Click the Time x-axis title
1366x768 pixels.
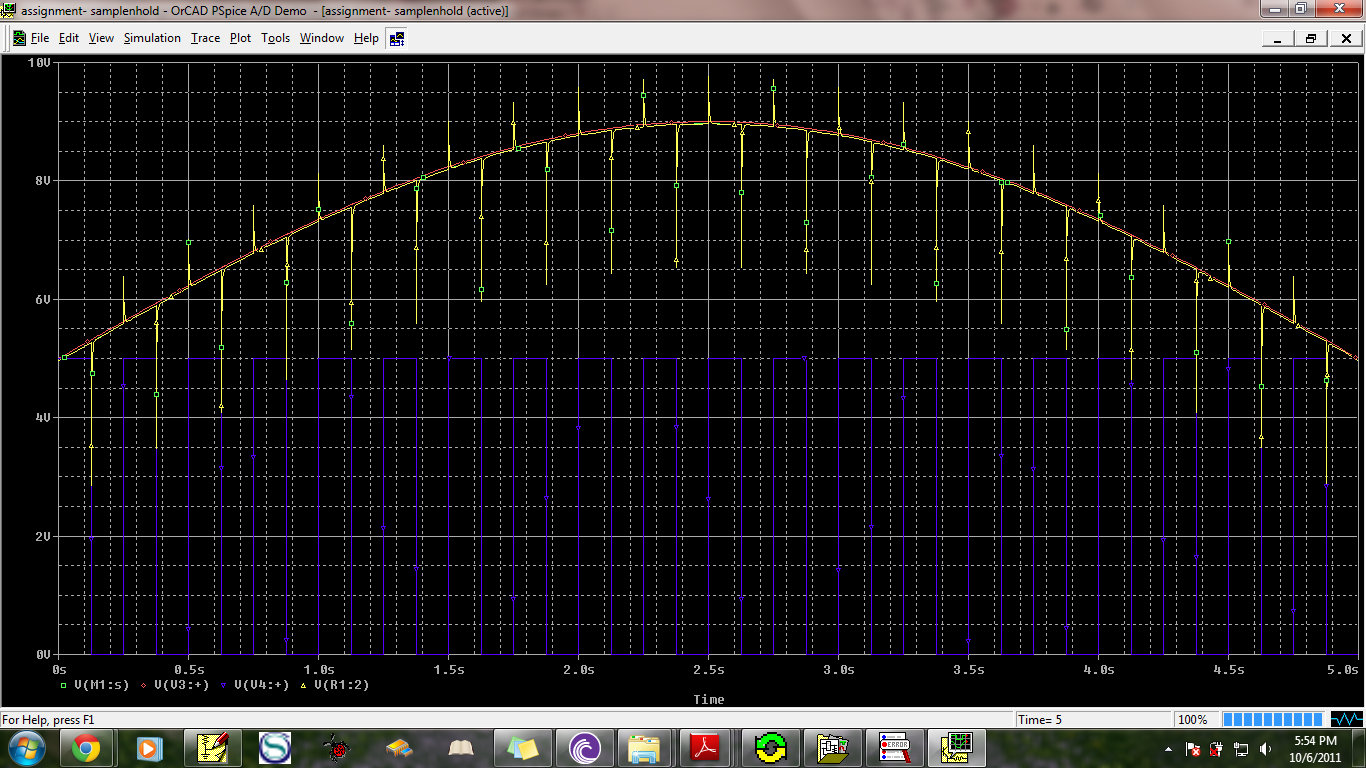708,699
